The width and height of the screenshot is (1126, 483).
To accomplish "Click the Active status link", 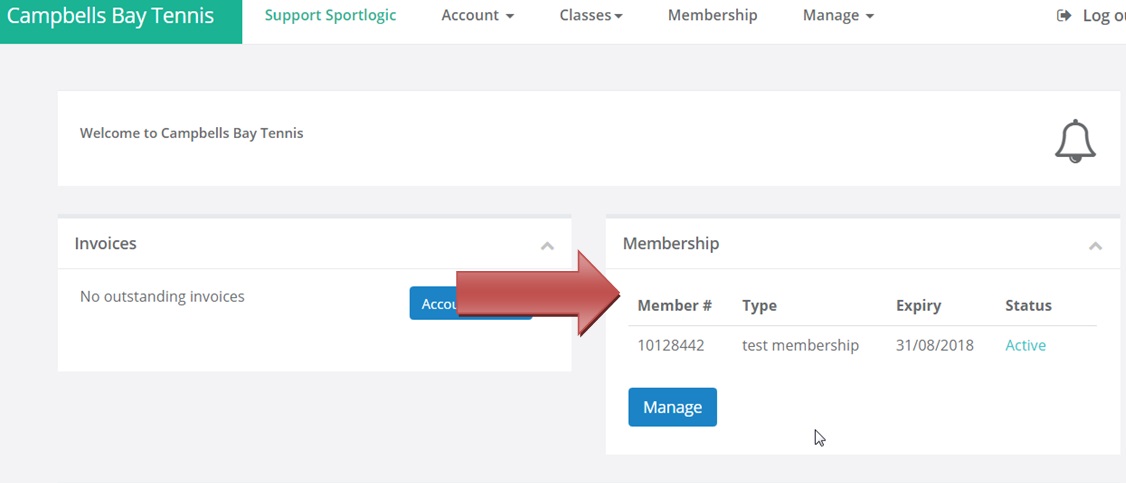I will (1025, 345).
